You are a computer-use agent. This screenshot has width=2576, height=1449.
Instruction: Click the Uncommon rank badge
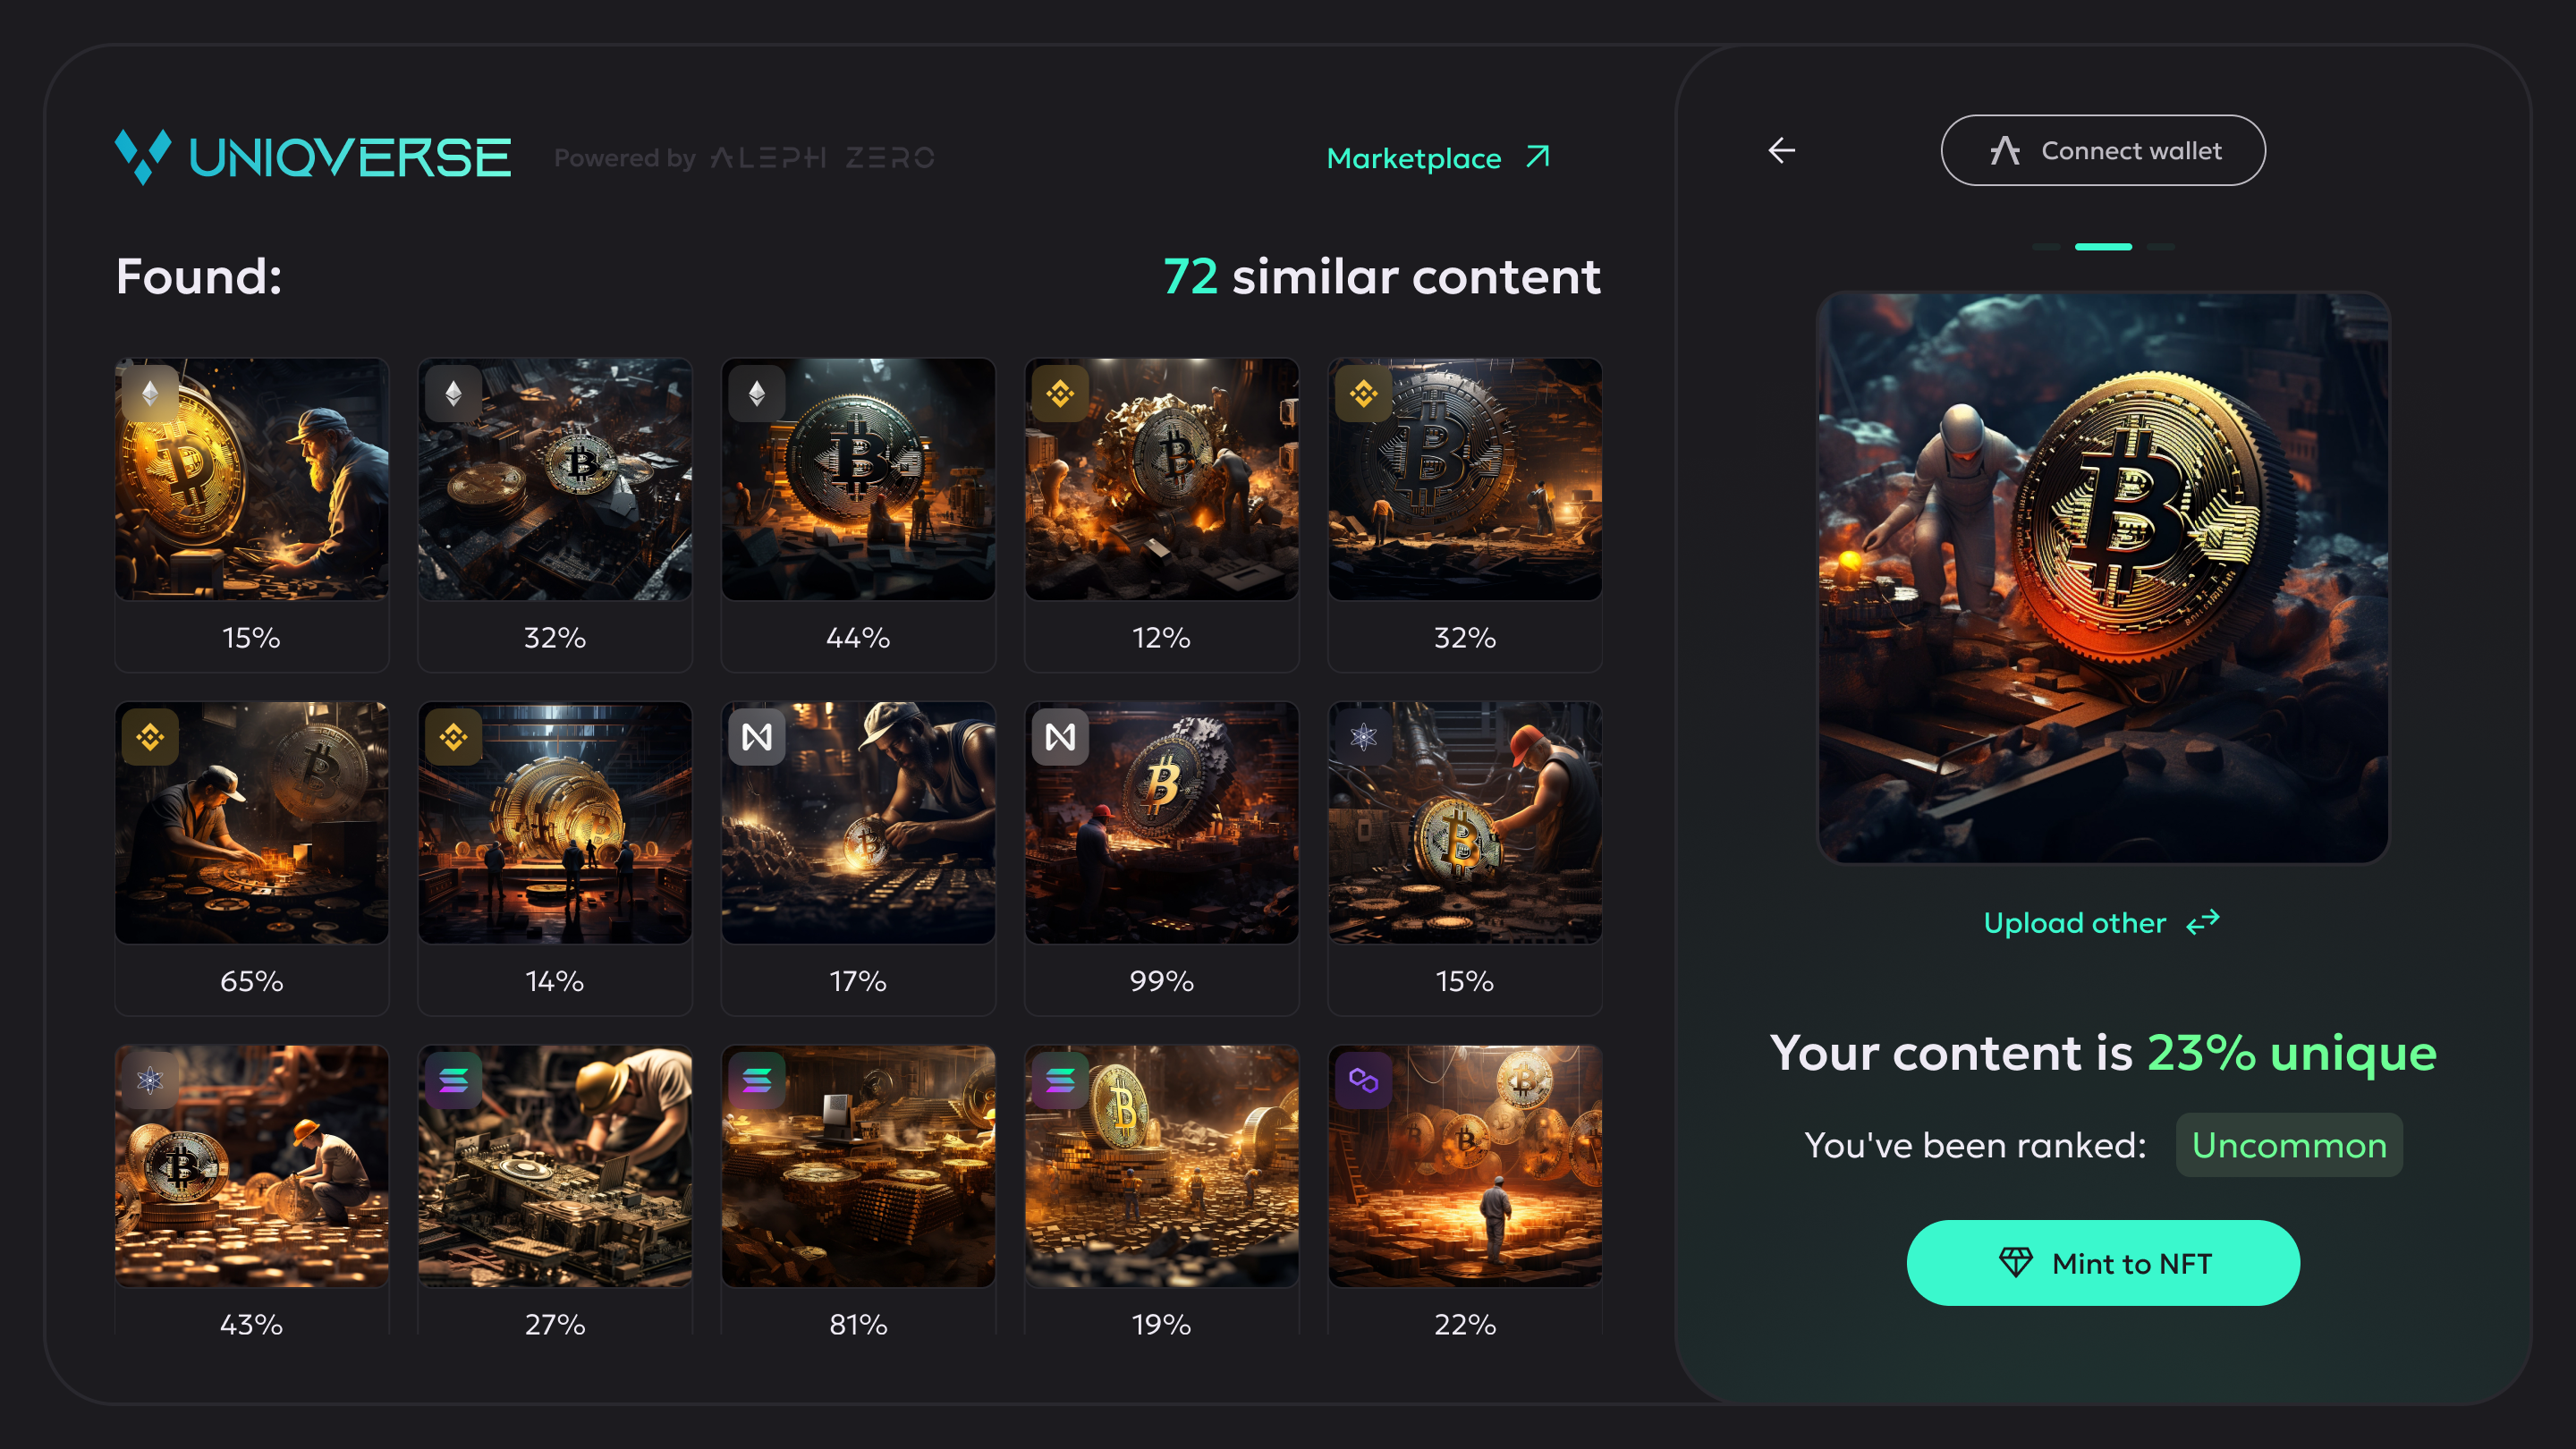pyautogui.click(x=2288, y=1145)
